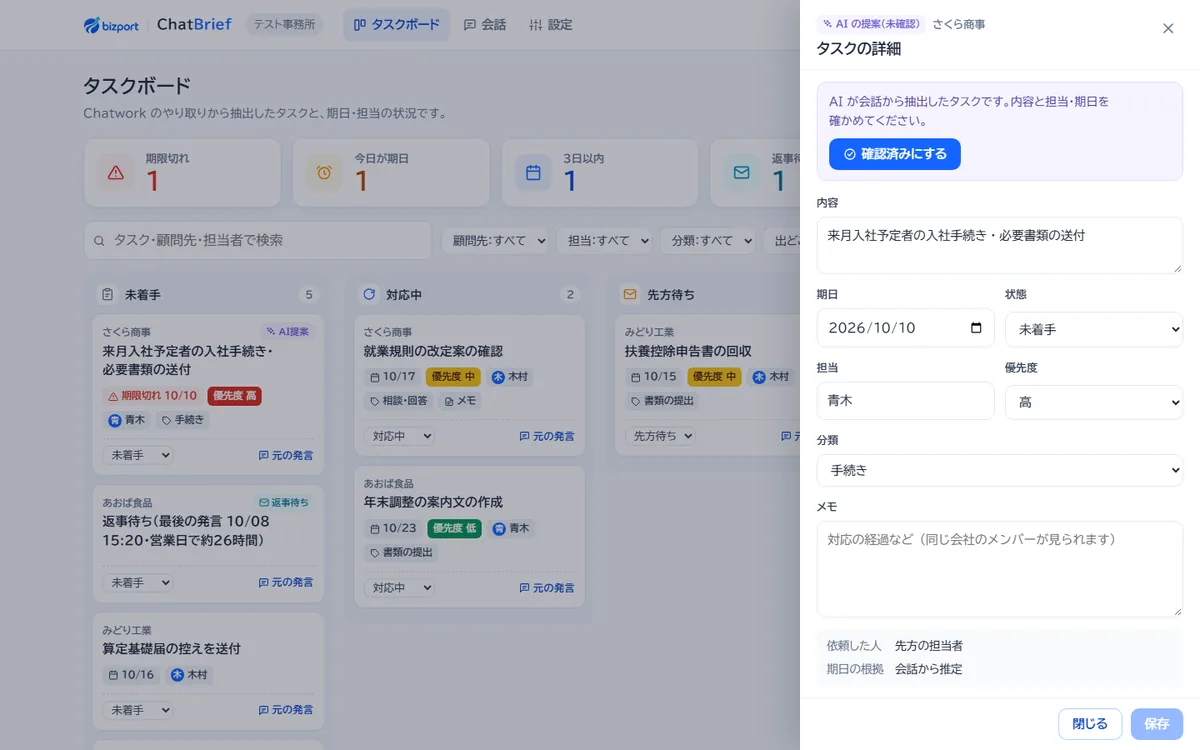The image size is (1200, 750).
Task: Open the 先方待ち status dropdown
Action: pos(661,436)
